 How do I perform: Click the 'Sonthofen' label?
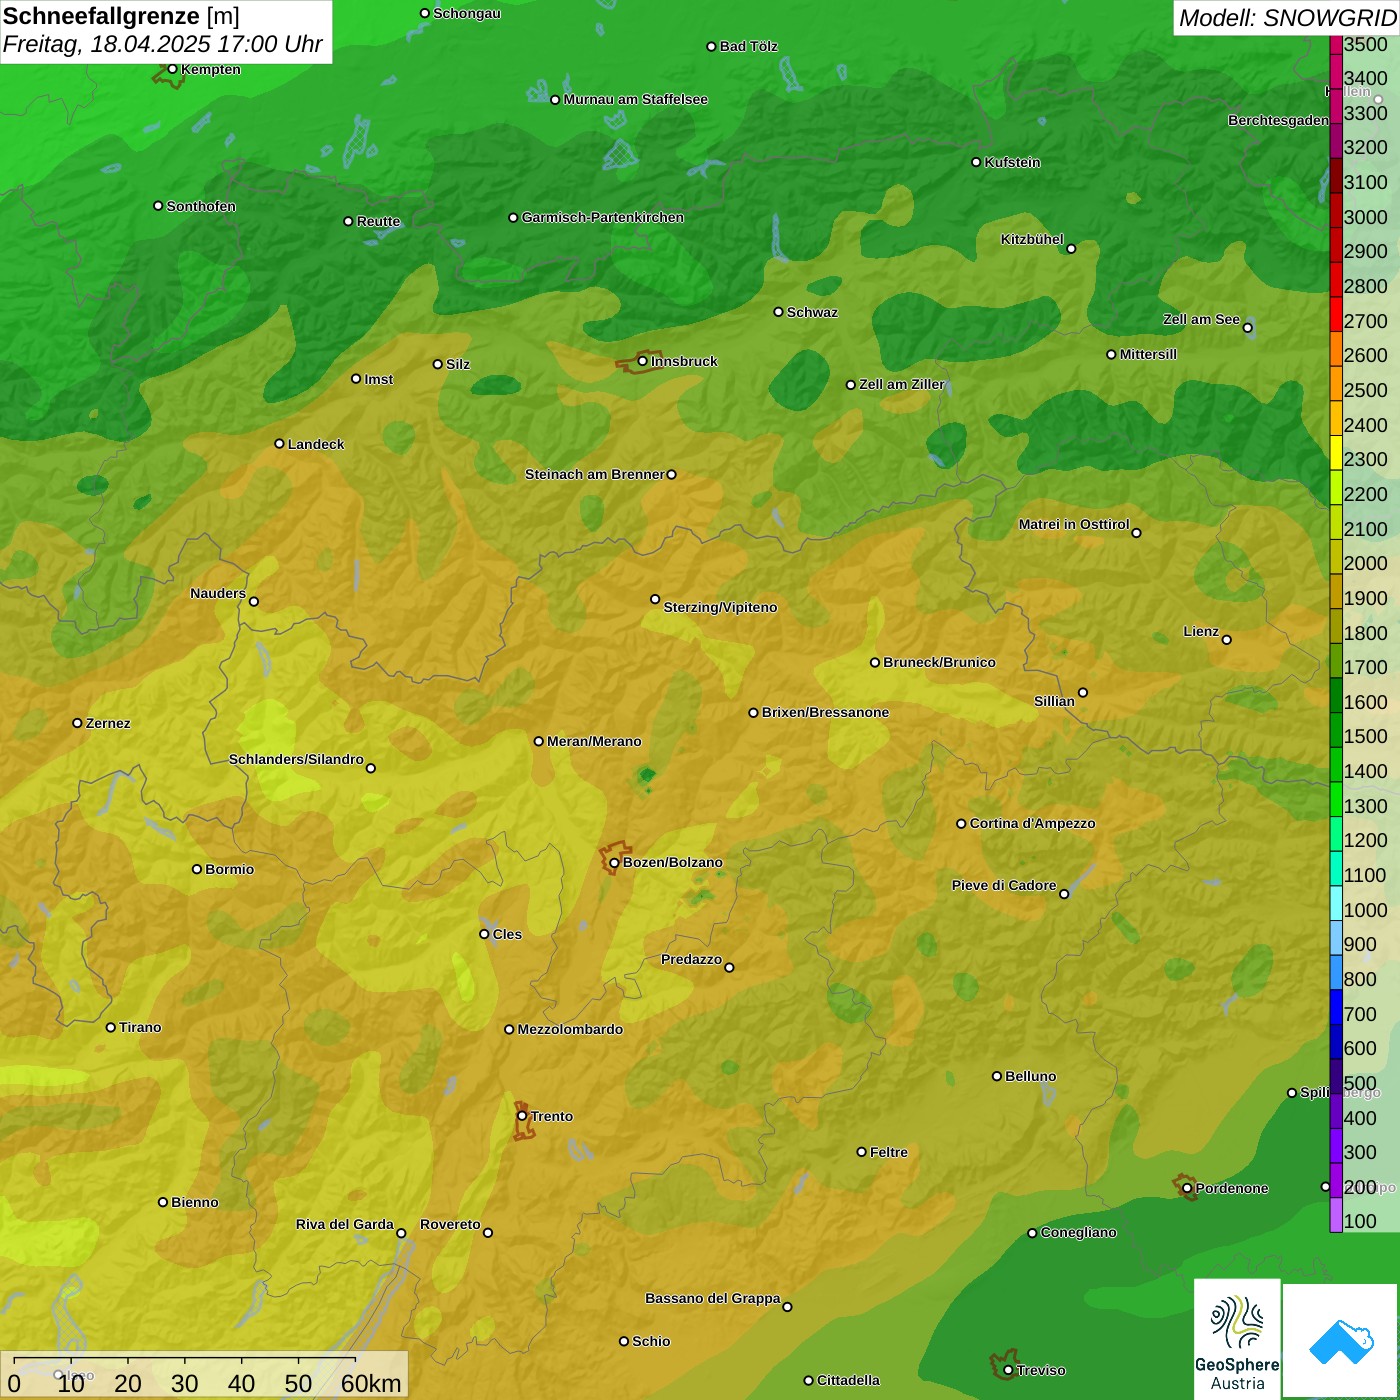point(201,206)
